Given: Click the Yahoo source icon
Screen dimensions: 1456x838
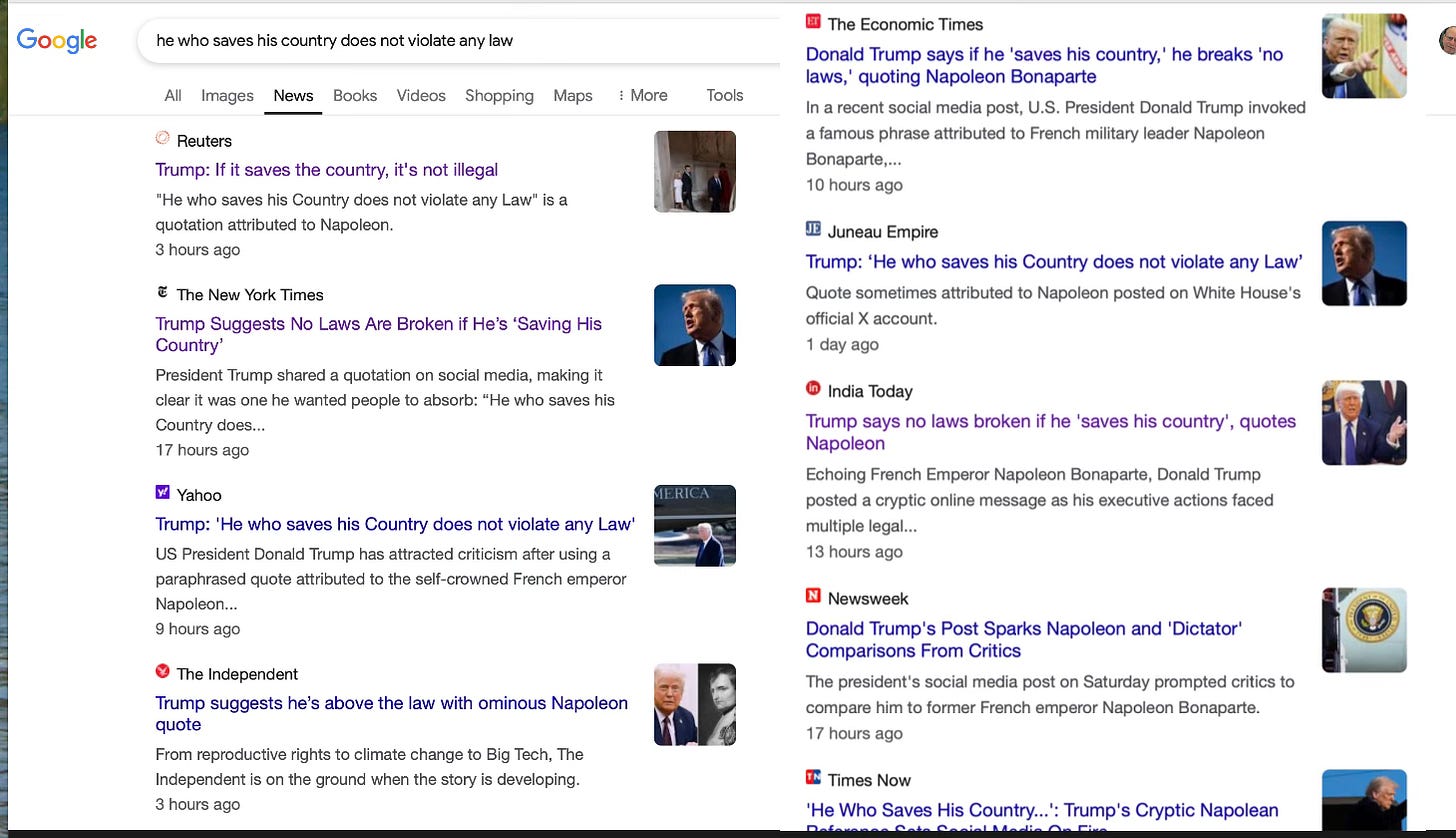Looking at the screenshot, I should click(x=163, y=493).
